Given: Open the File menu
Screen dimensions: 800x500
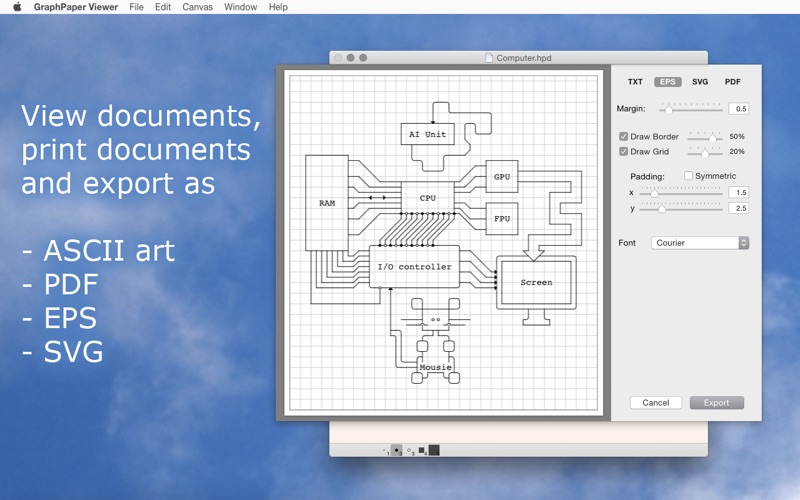Looking at the screenshot, I should [x=136, y=7].
